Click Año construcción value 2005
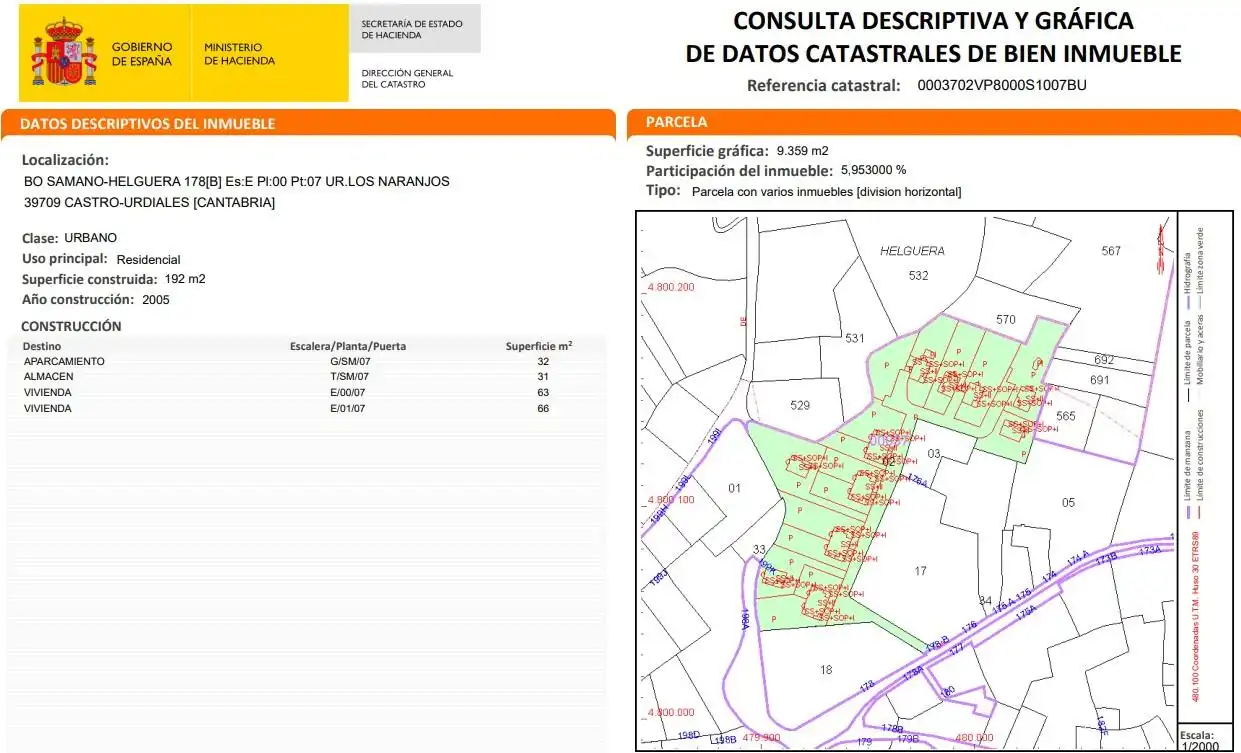 (156, 299)
